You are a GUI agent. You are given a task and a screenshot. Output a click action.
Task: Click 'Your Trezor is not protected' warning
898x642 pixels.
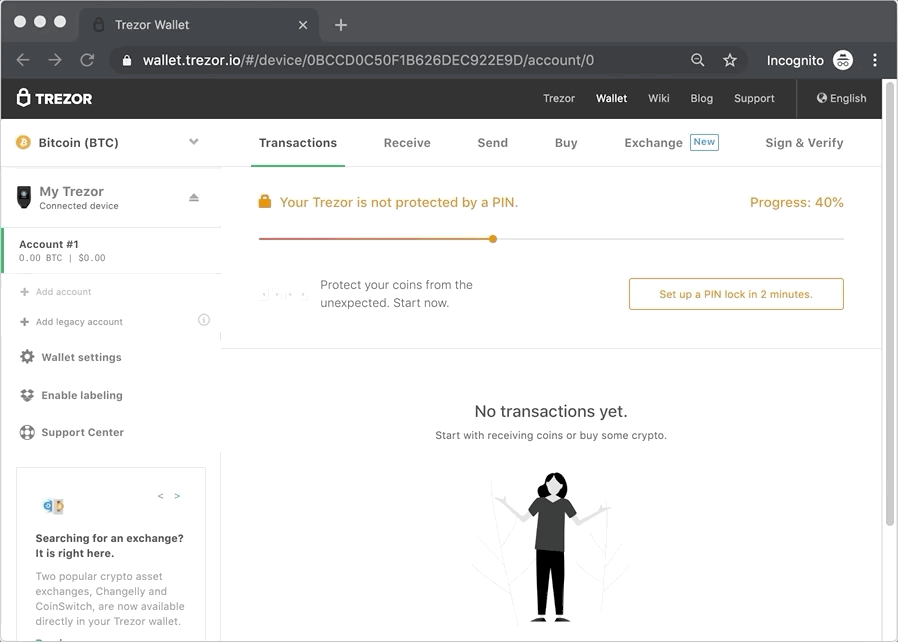pos(399,202)
